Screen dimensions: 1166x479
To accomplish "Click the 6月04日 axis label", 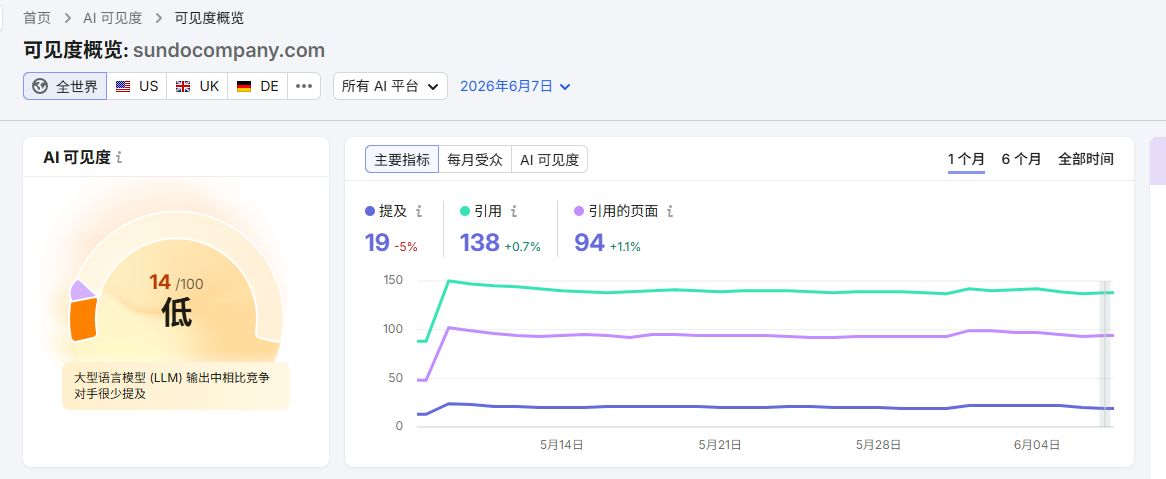I will pyautogui.click(x=1037, y=445).
